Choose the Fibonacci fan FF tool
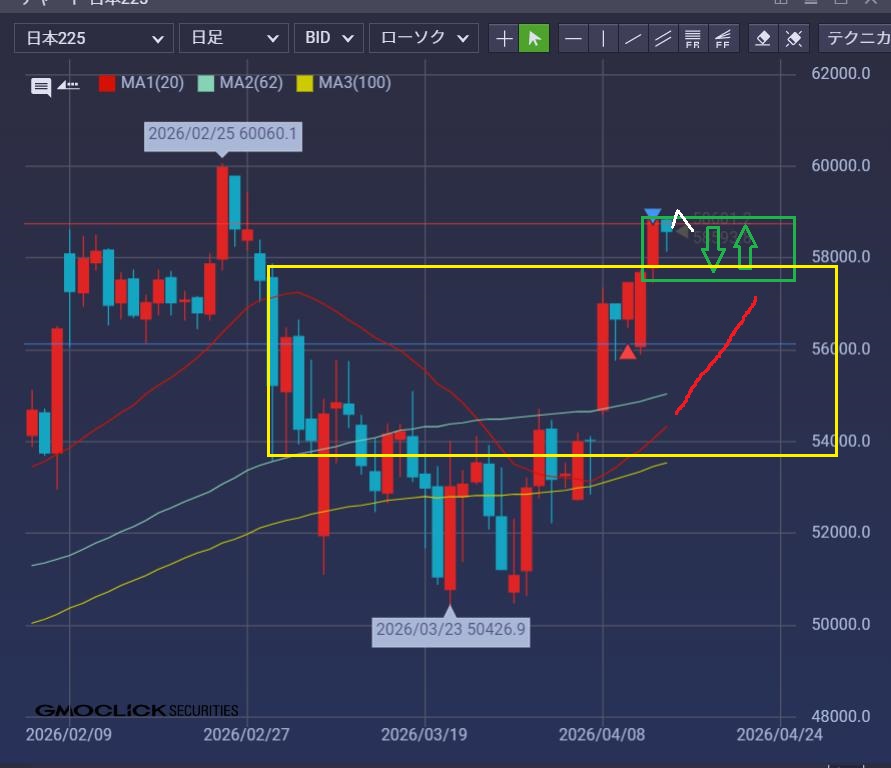Screen dimensions: 891x768 point(723,39)
